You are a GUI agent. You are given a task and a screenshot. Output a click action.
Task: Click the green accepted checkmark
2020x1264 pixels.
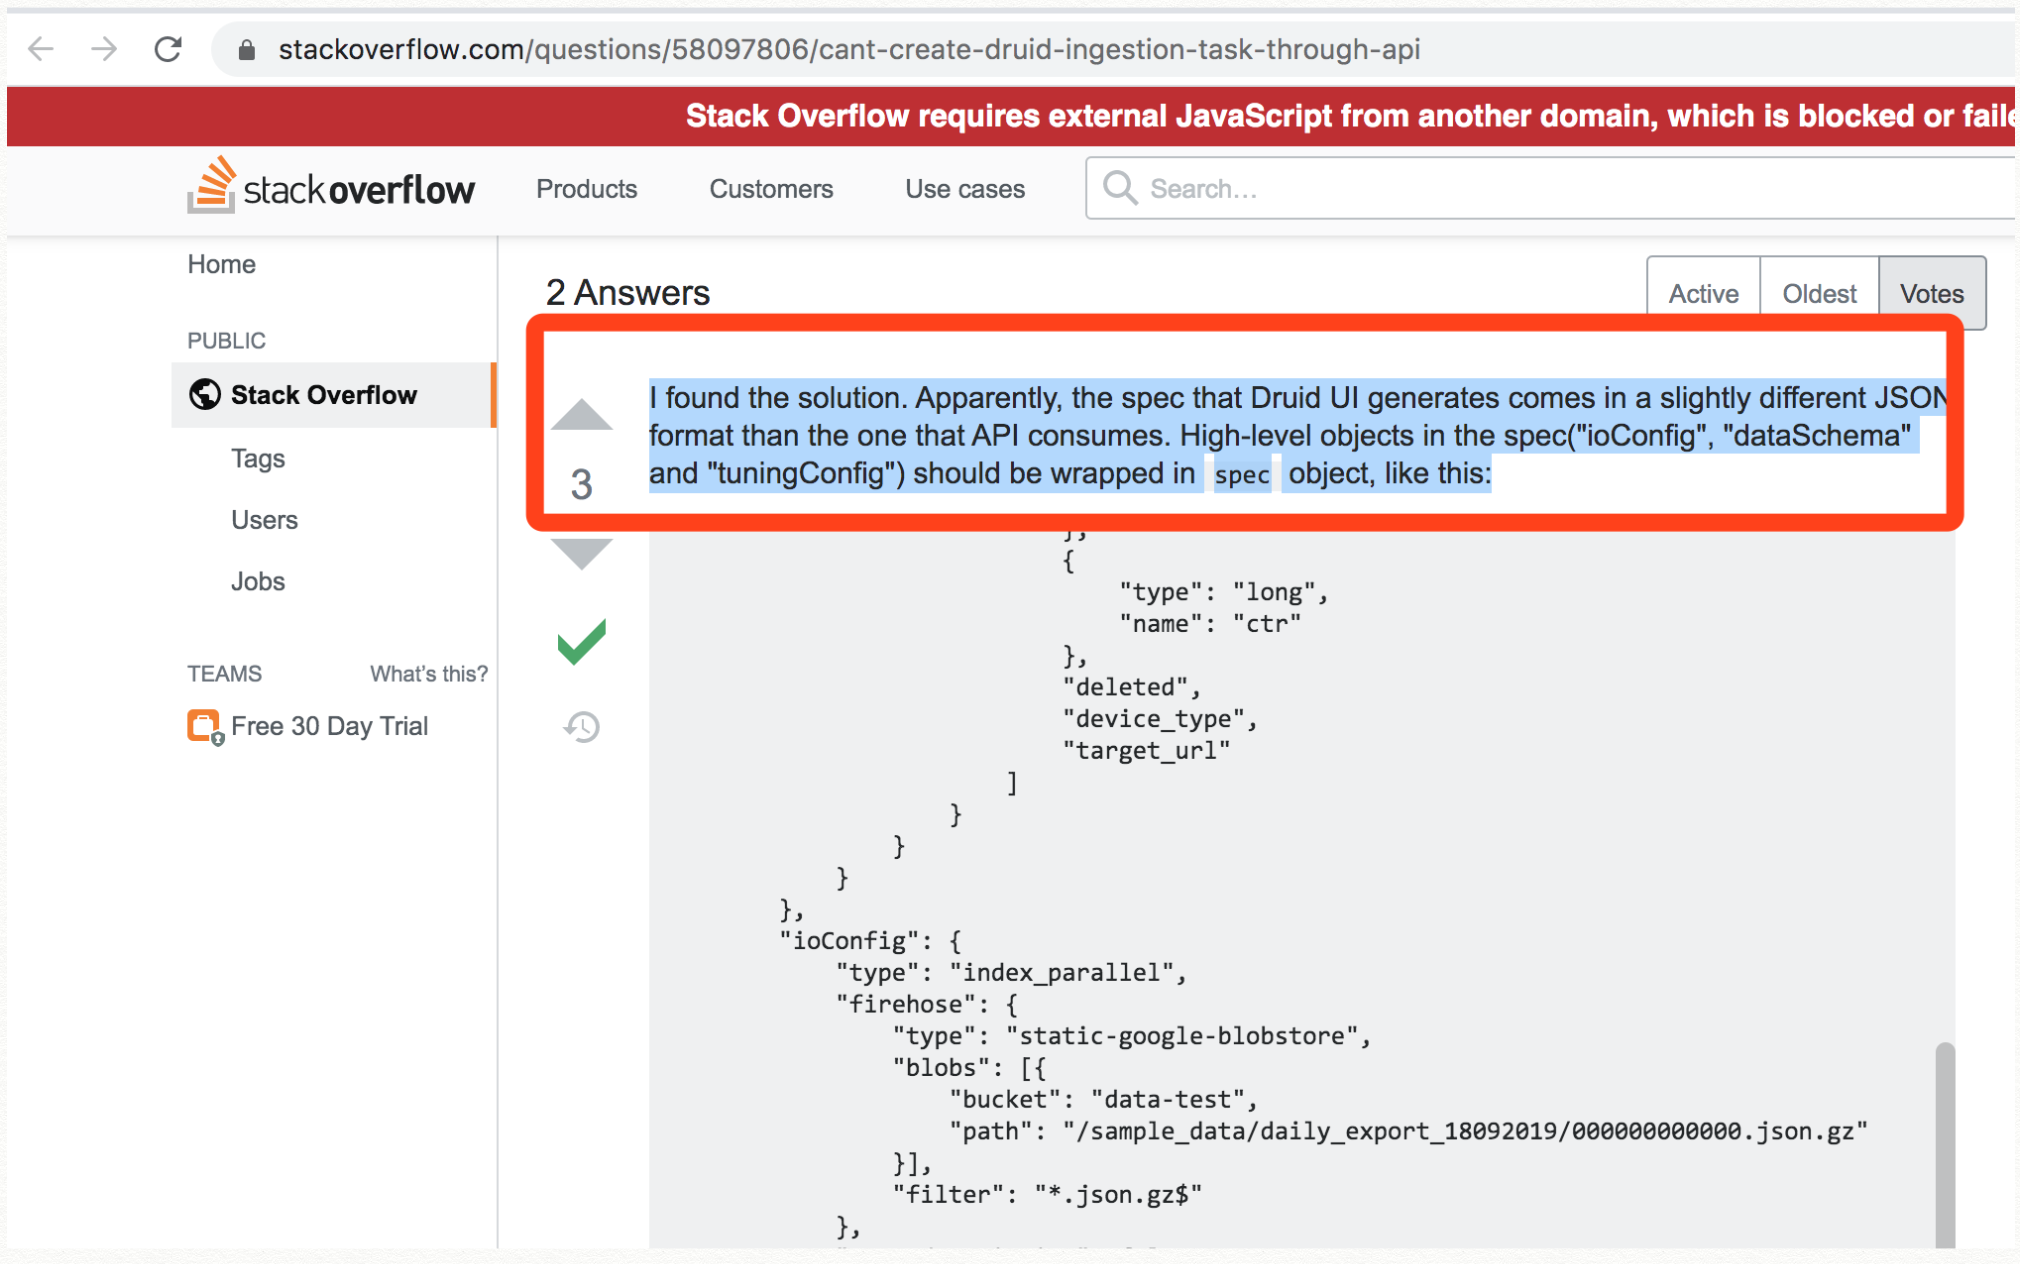point(581,641)
